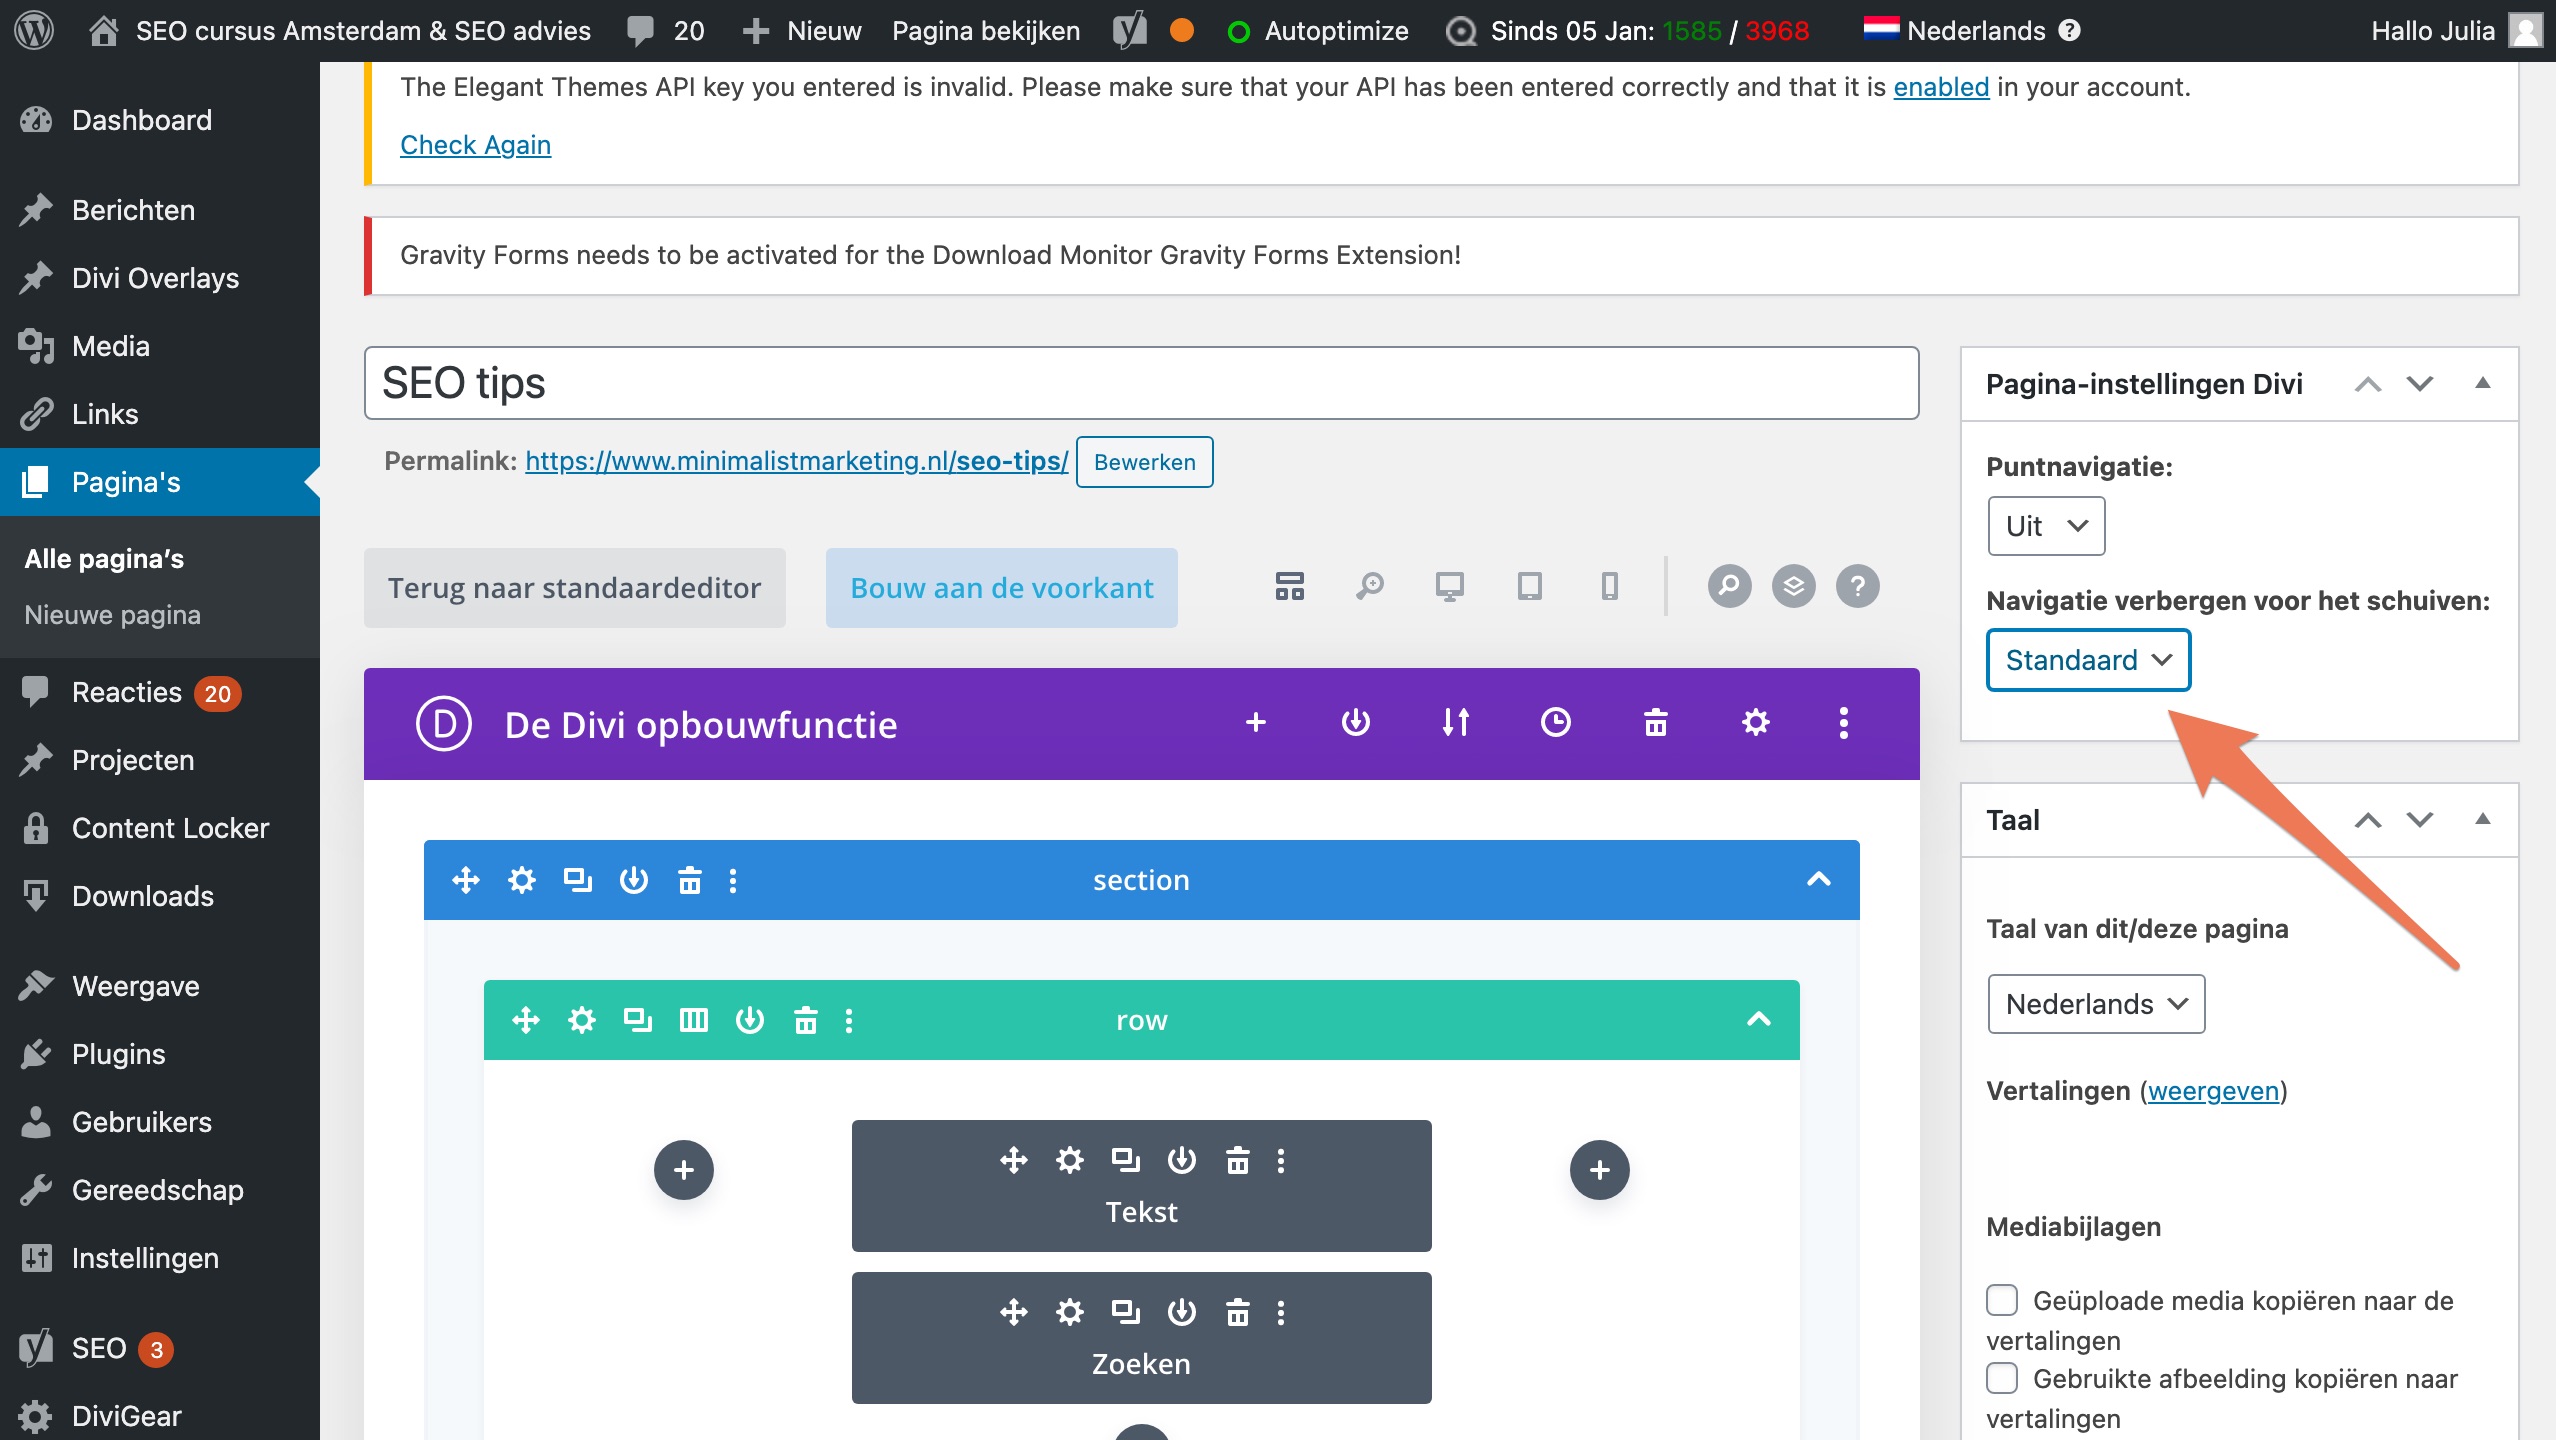Open the WordPress logo menu
This screenshot has height=1440, width=2556.
[34, 30]
